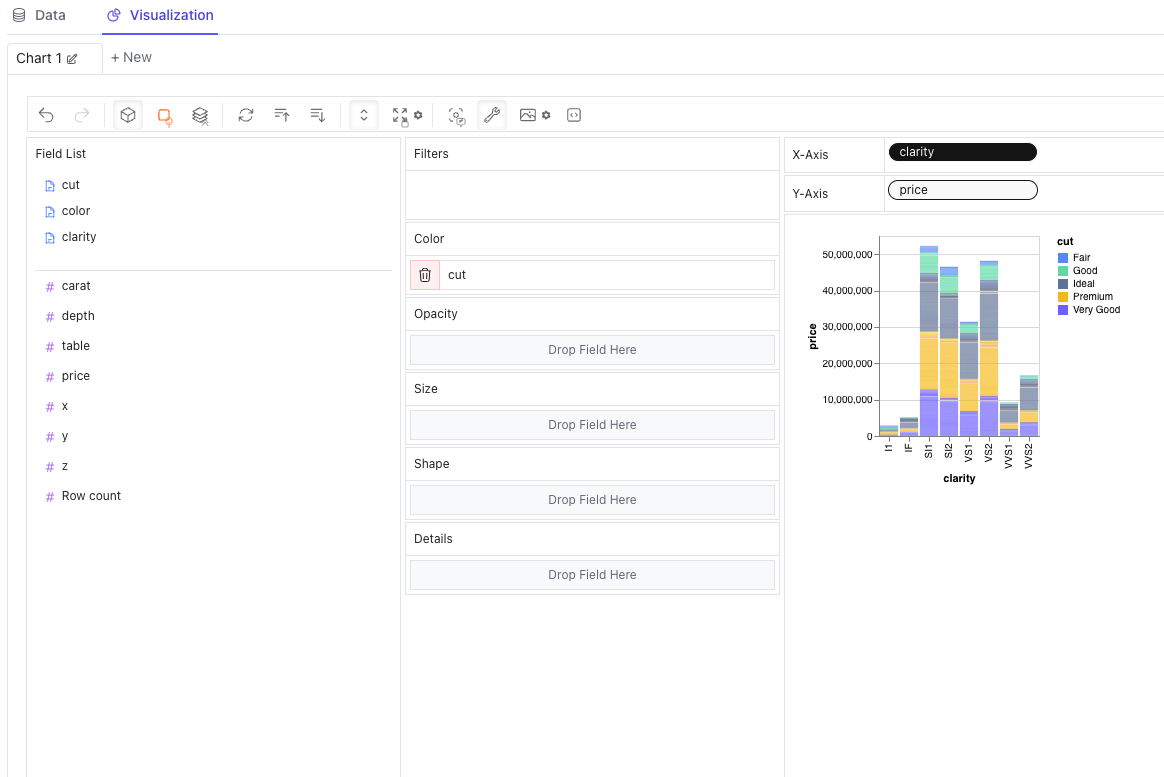The height and width of the screenshot is (777, 1164).
Task: Click the SI2 bar in chart
Action: point(949,352)
